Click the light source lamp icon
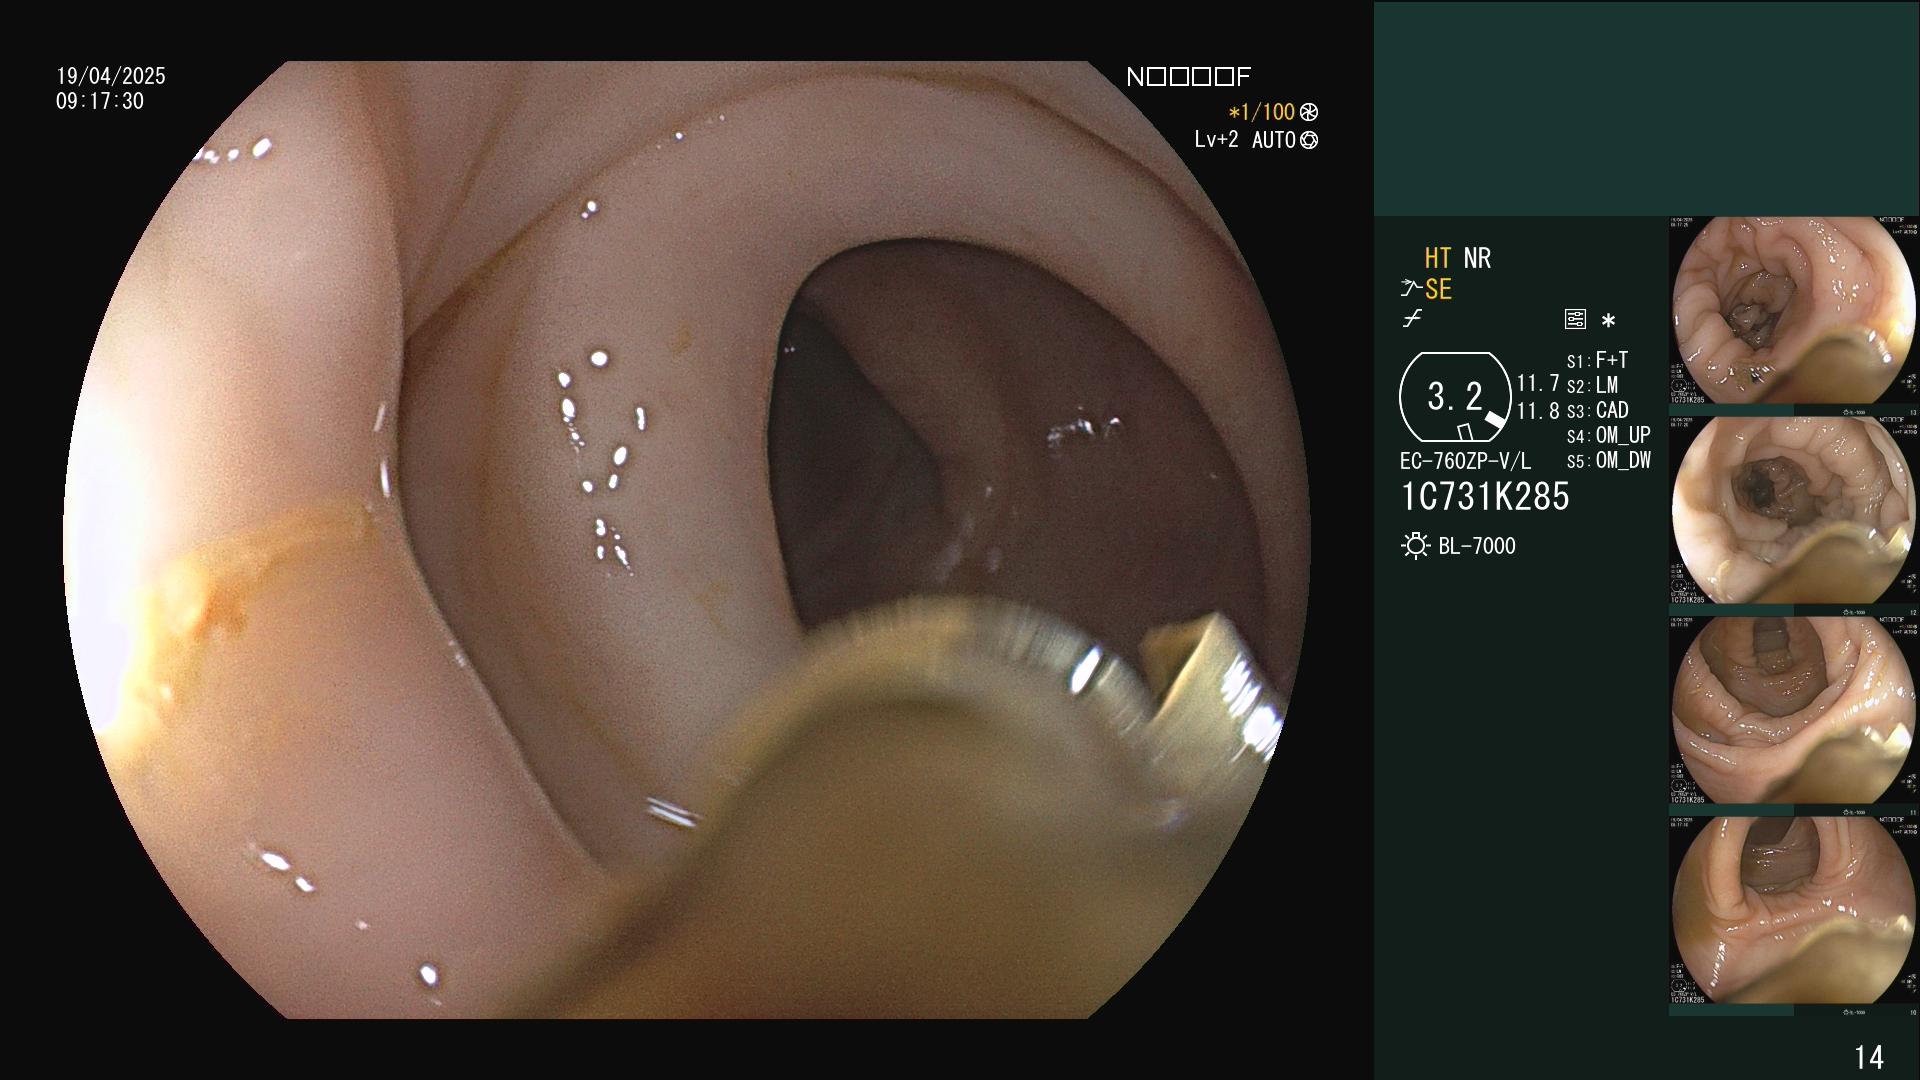Screen dimensions: 1920x1080 (x=1416, y=546)
